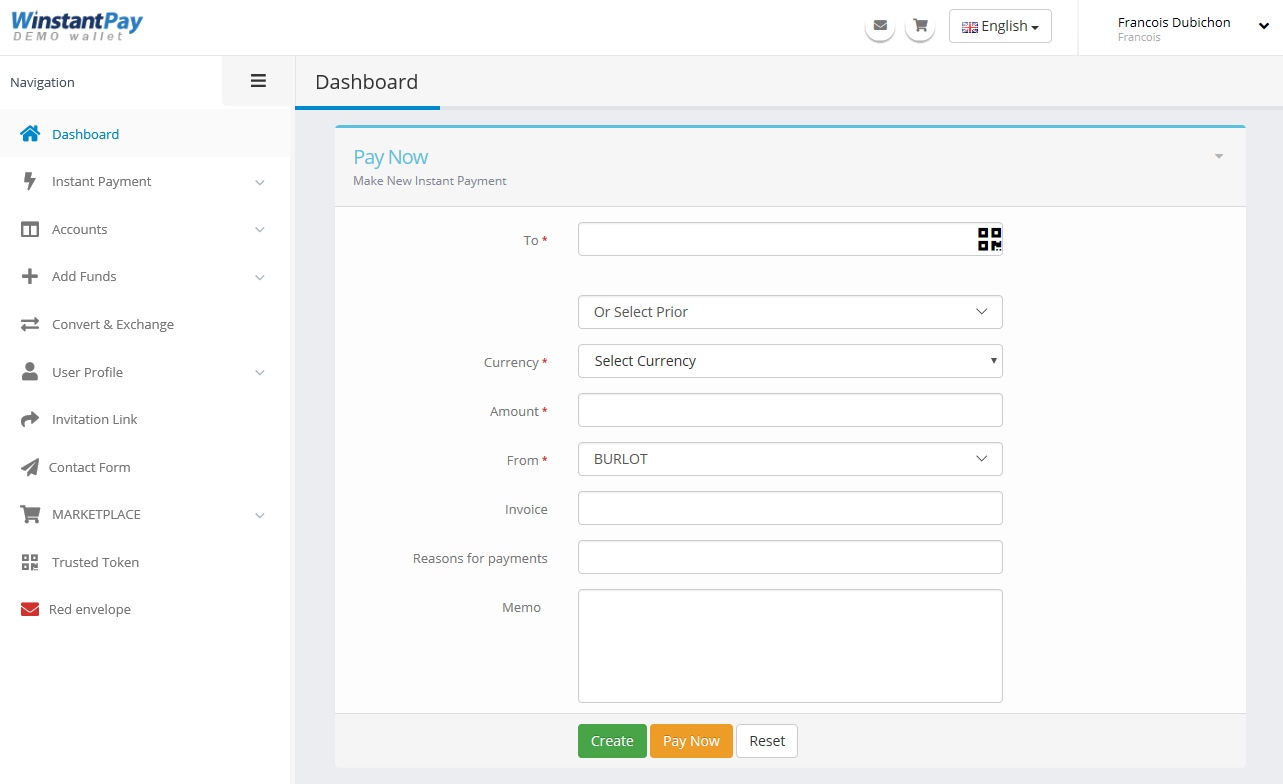This screenshot has width=1283, height=784.
Task: Click the User Profile person icon
Action: [x=30, y=372]
